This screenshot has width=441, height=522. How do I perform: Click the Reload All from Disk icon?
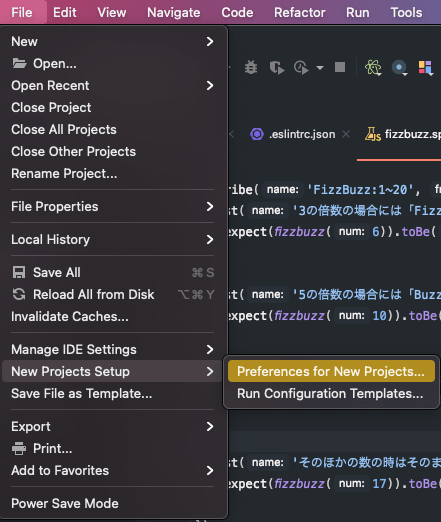(19, 294)
